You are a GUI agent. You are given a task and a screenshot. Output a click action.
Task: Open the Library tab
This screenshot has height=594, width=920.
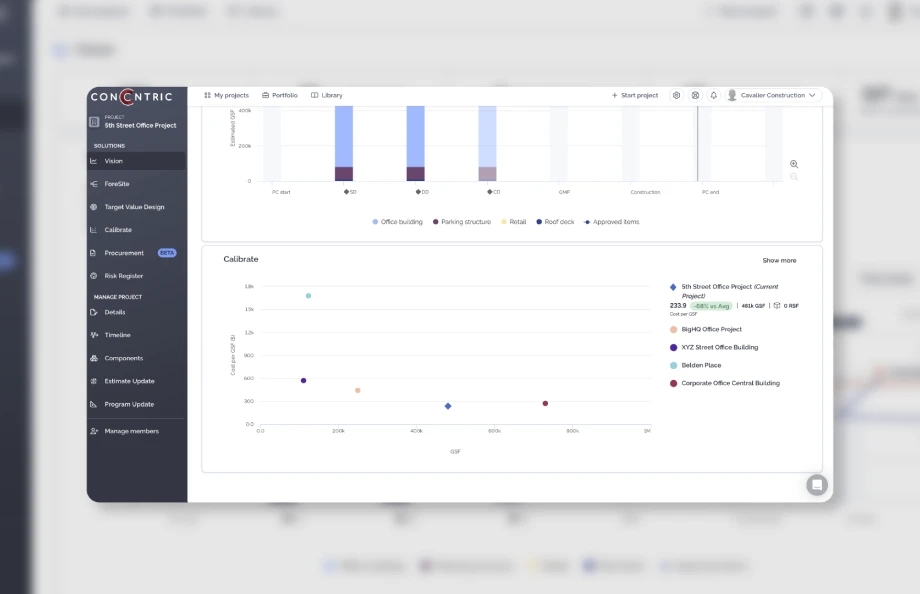pos(327,96)
